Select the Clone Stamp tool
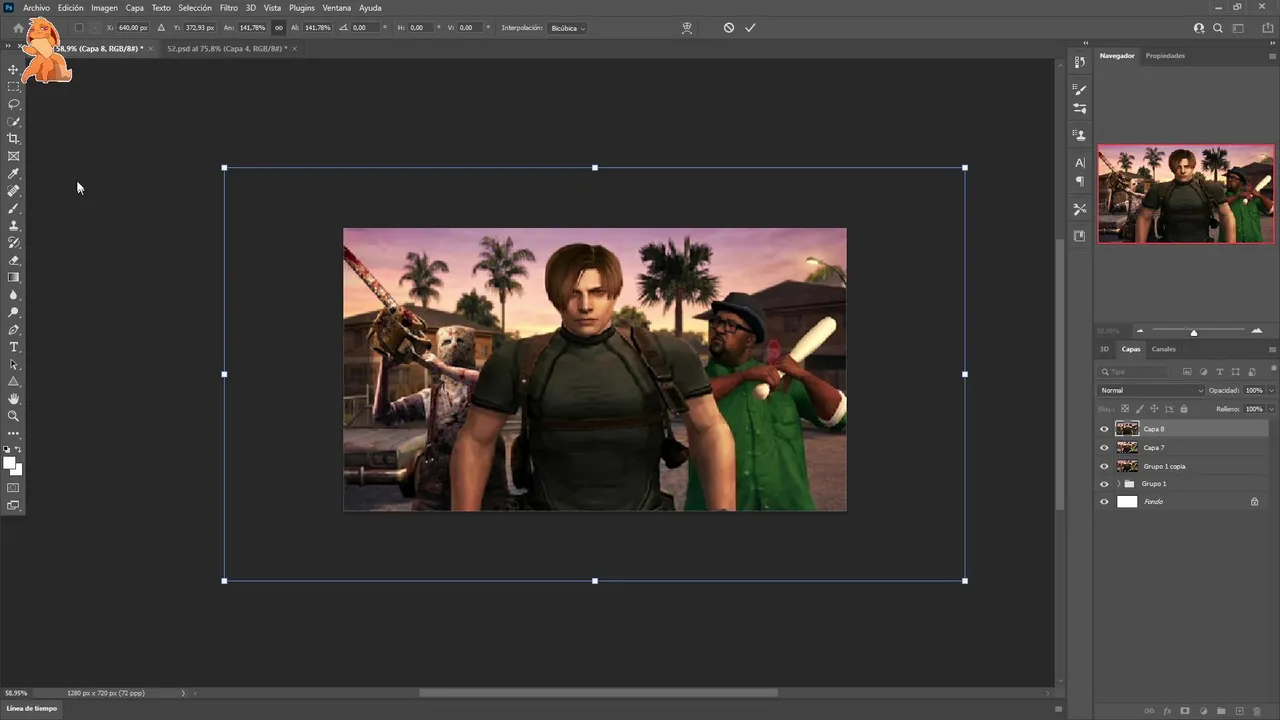The height and width of the screenshot is (720, 1280). pyautogui.click(x=14, y=226)
